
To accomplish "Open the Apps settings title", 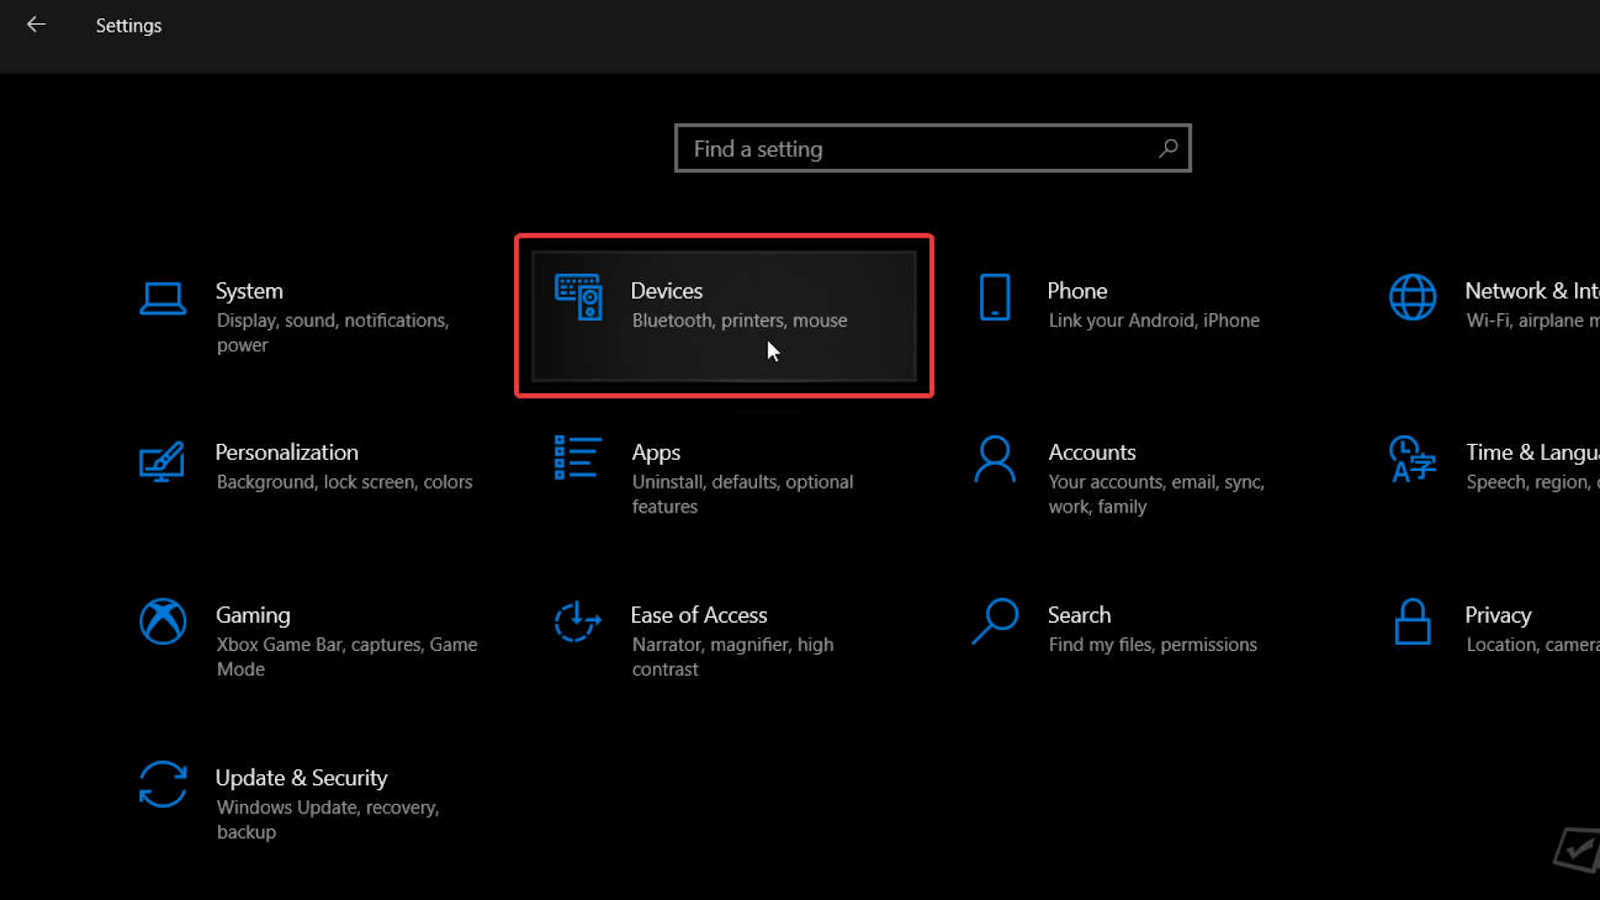I will point(656,453).
